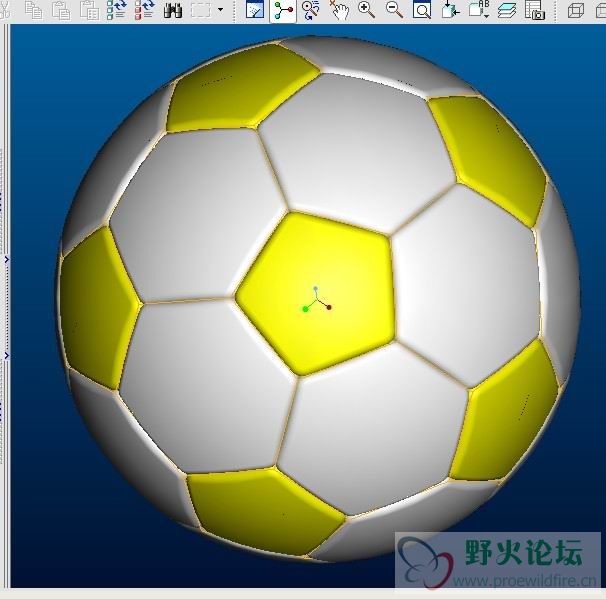Open the saved view list dropdown
This screenshot has height=599, width=606.
[479, 10]
